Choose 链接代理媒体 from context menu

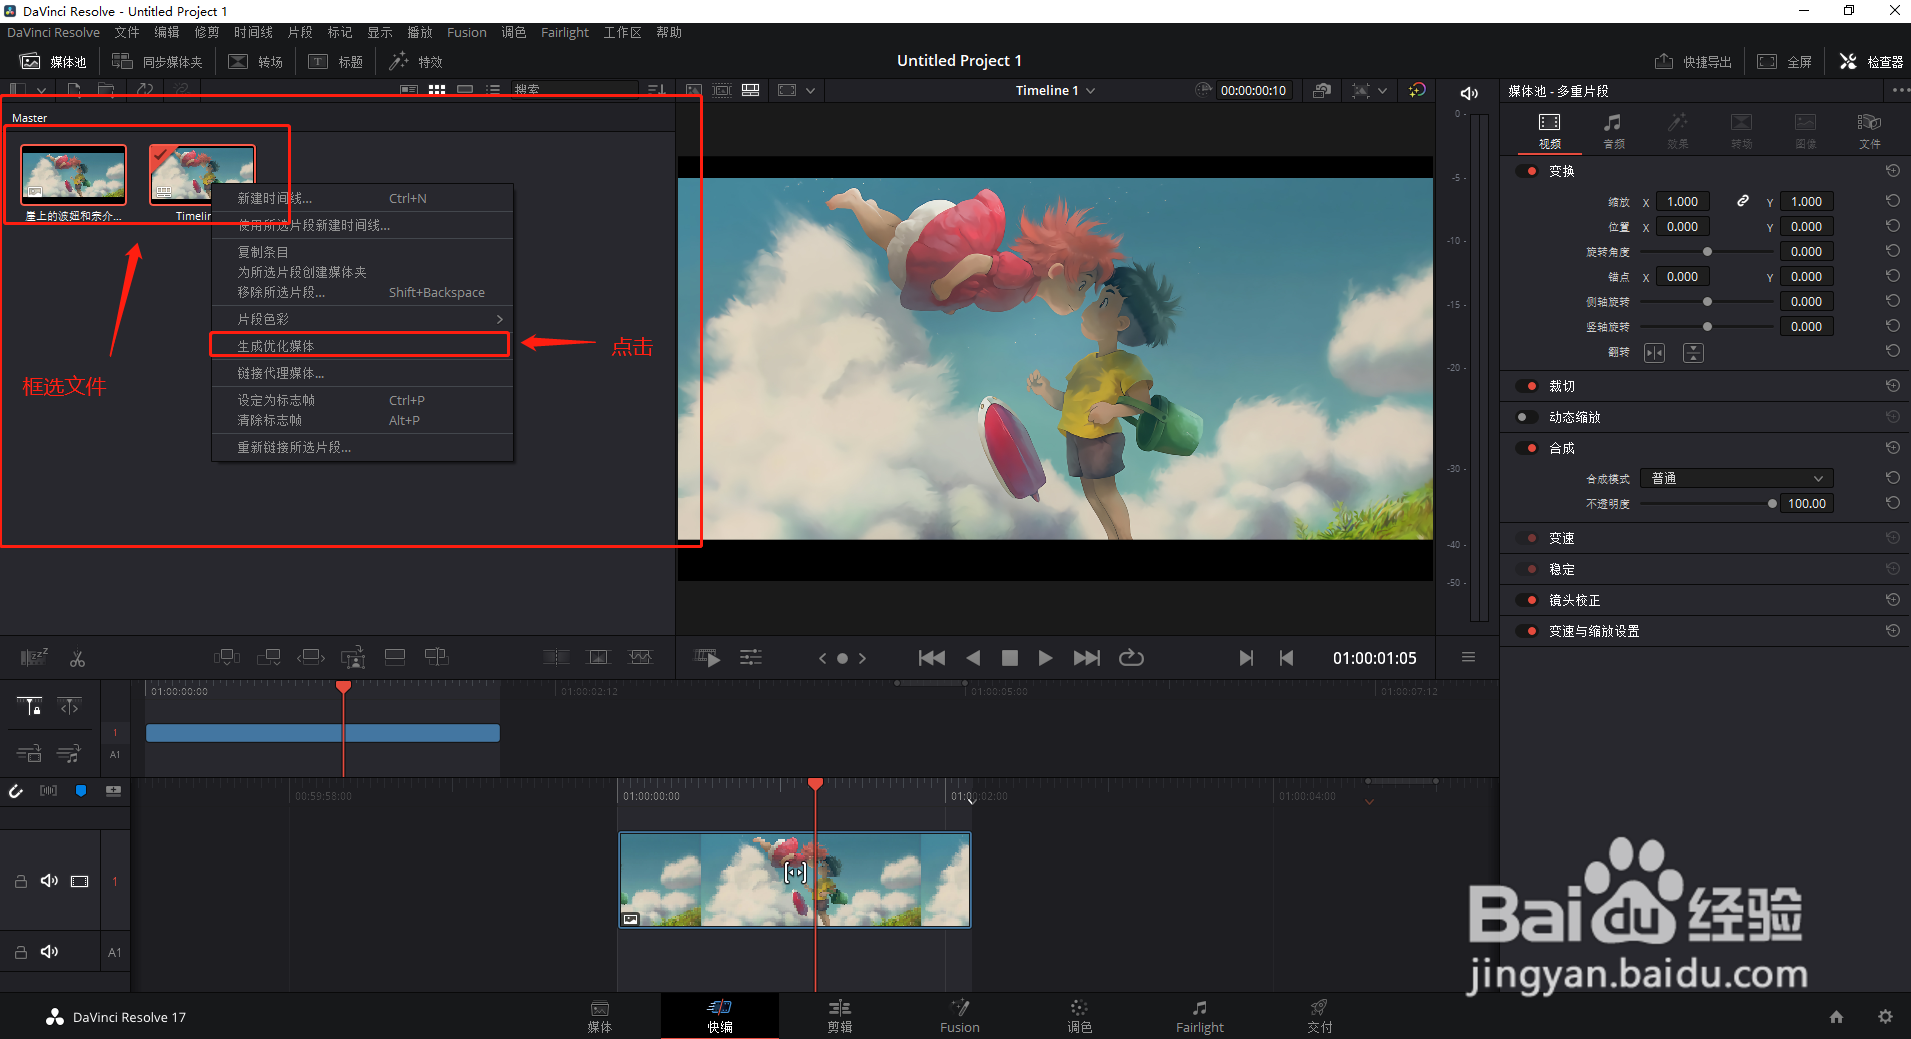[362, 373]
